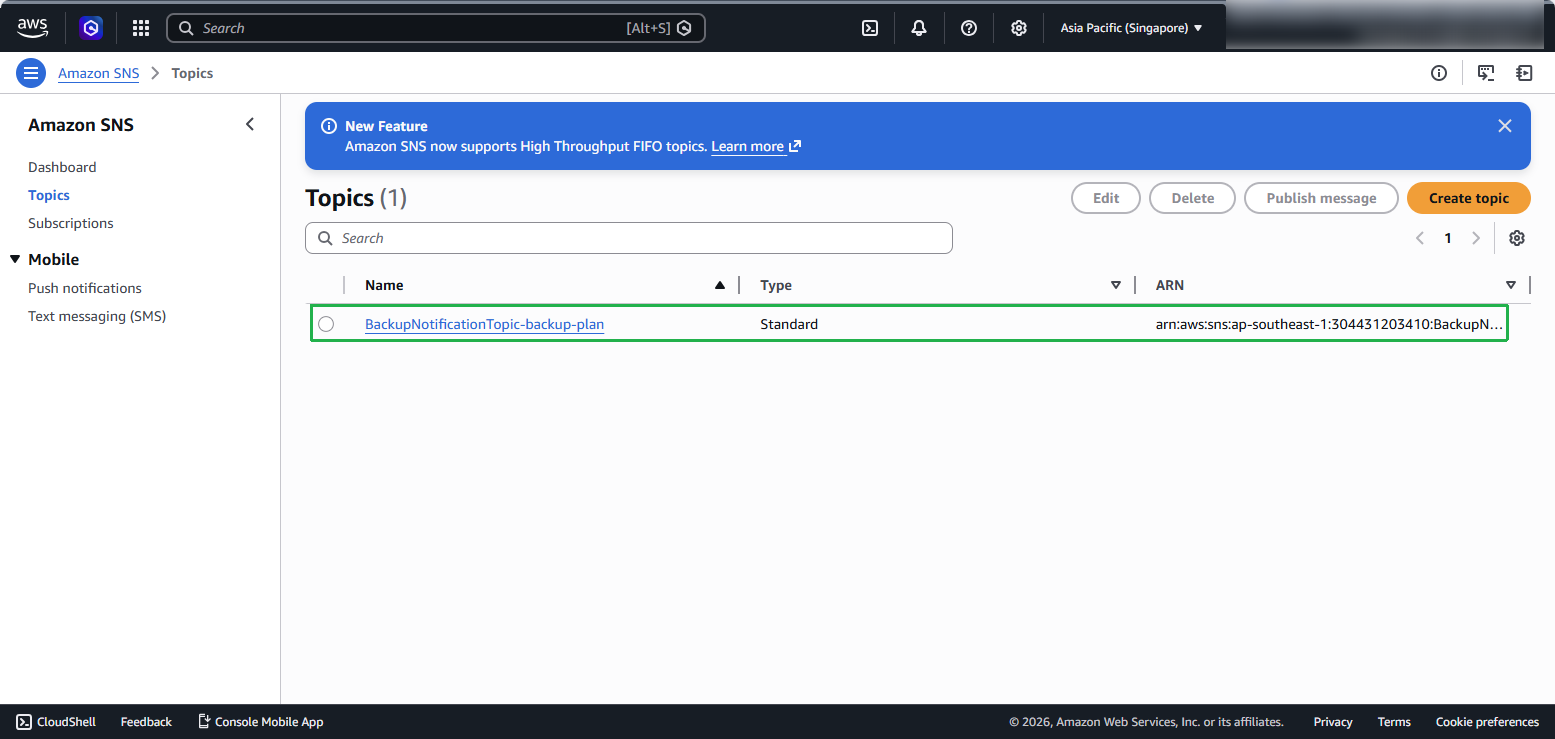Click the Delete button
Image resolution: width=1555 pixels, height=739 pixels.
[x=1192, y=198]
